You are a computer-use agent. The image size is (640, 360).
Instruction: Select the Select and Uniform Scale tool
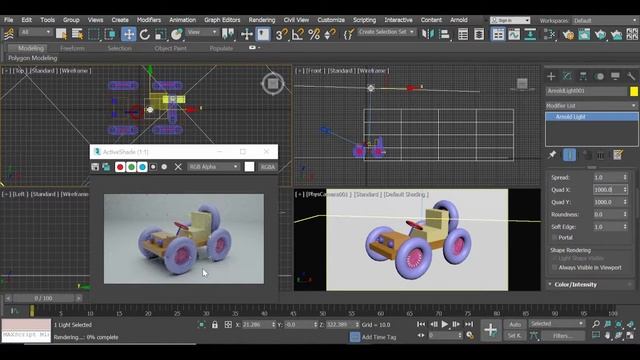[x=160, y=34]
